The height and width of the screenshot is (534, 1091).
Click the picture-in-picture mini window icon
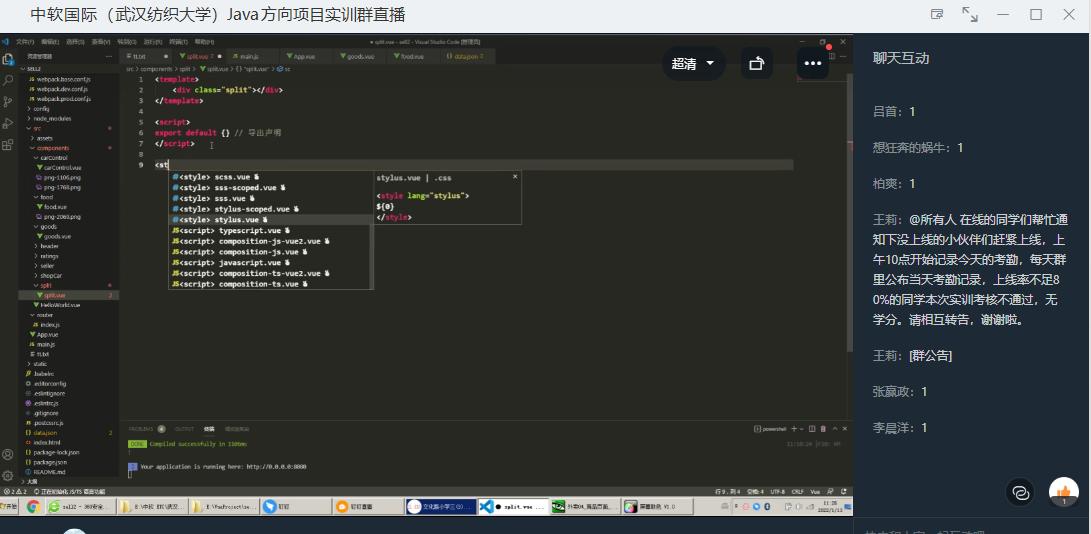coord(937,15)
